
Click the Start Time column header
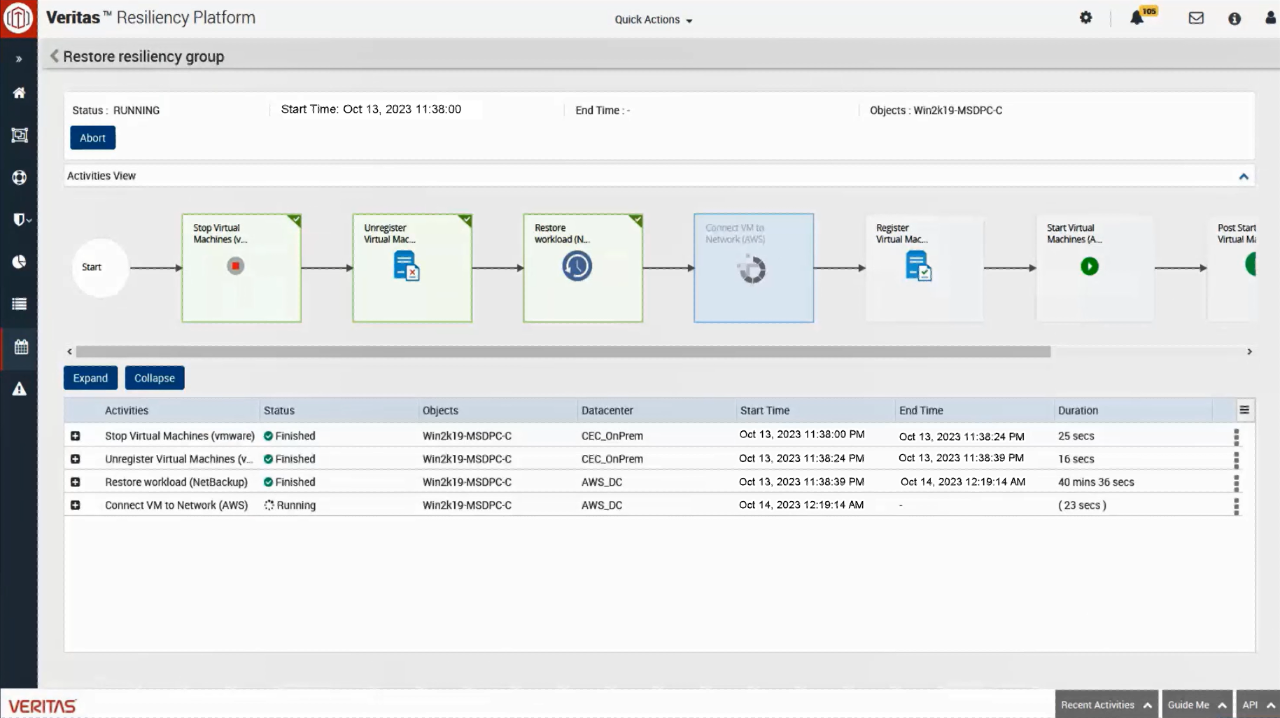[765, 410]
